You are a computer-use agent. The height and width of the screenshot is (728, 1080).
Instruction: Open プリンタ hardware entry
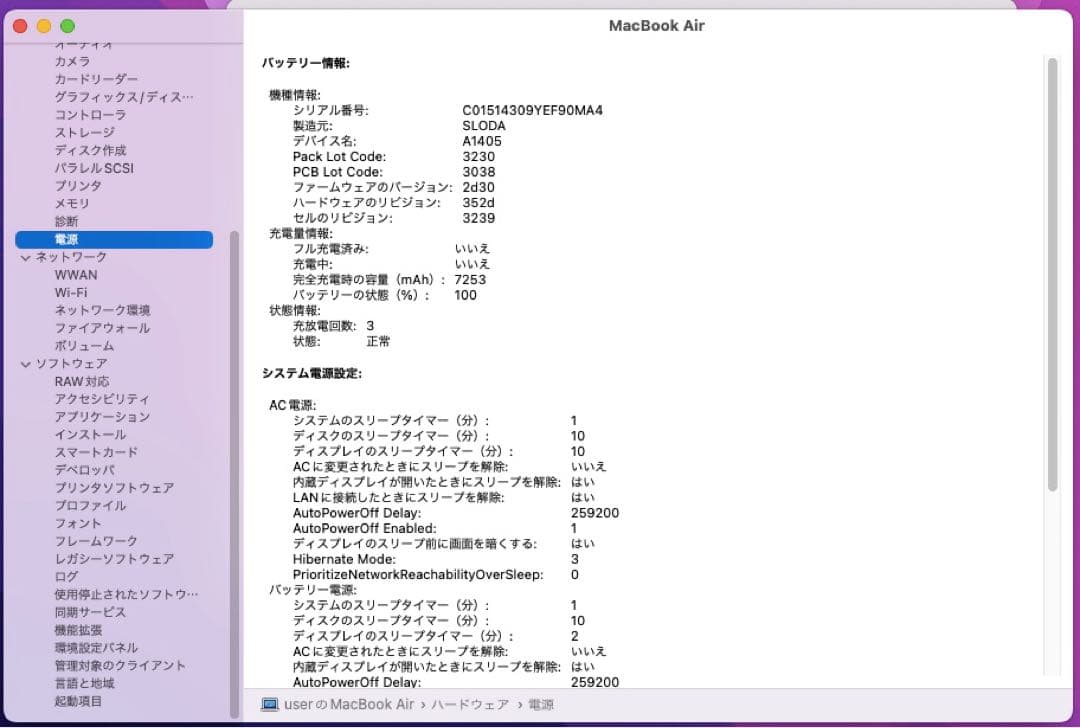pos(79,186)
